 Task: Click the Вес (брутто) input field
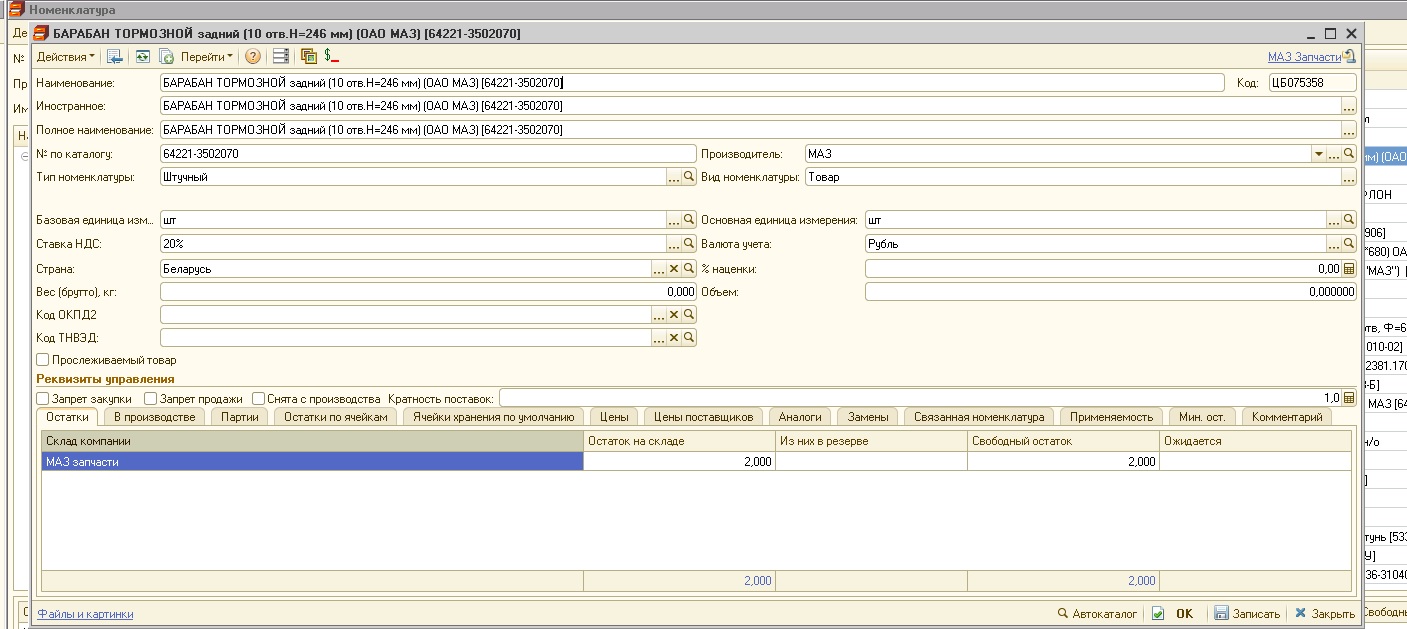427,292
